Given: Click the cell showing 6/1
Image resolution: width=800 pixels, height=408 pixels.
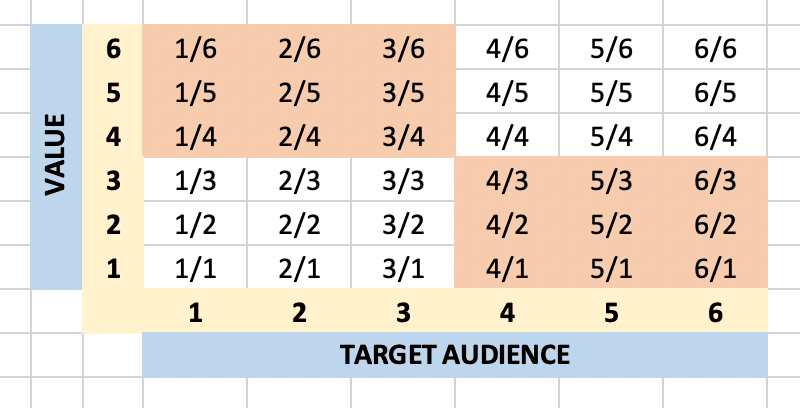Looking at the screenshot, I should pyautogui.click(x=715, y=267).
